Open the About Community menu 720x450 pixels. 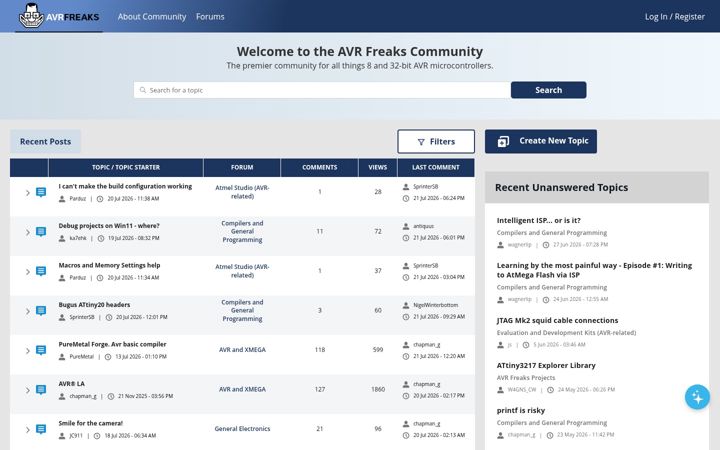click(x=152, y=17)
